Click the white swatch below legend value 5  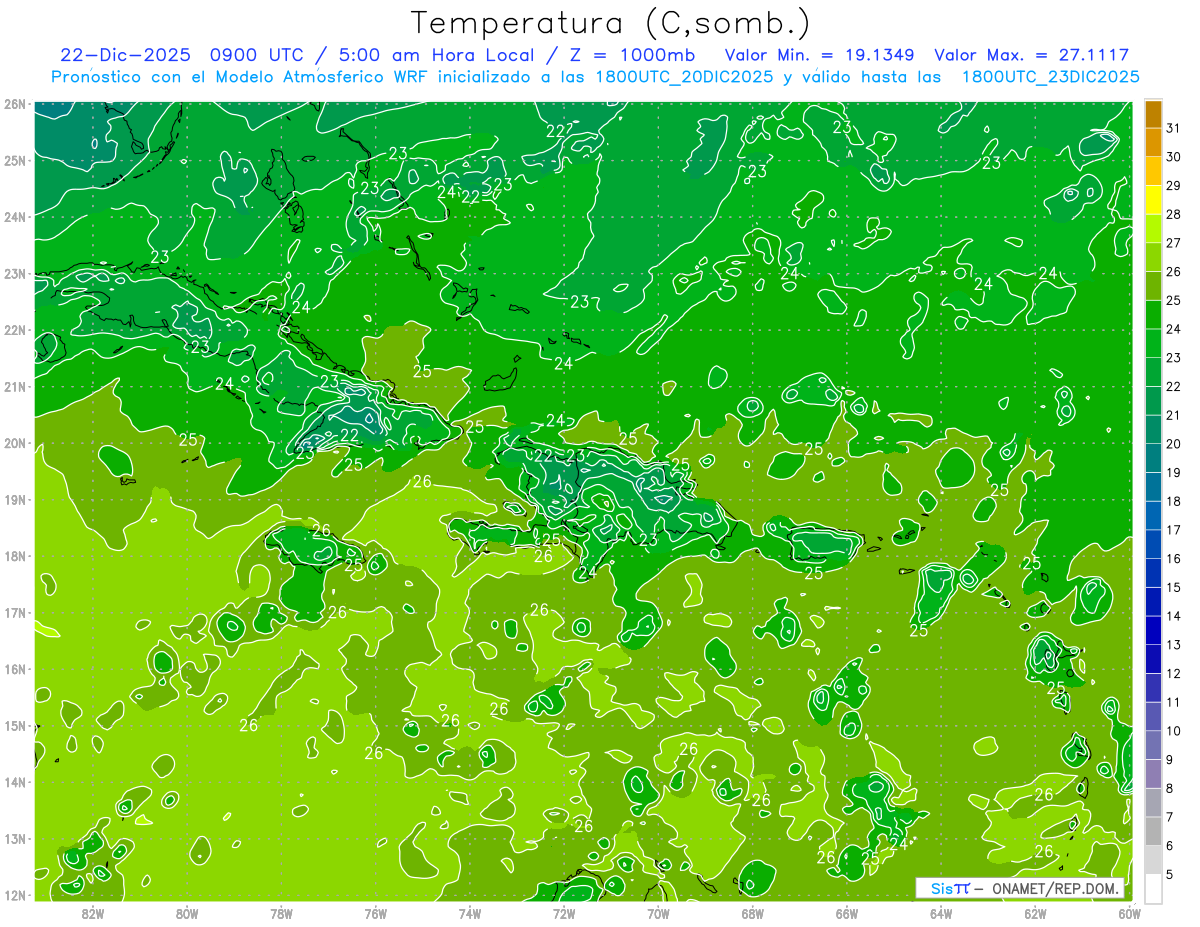pos(1153,888)
